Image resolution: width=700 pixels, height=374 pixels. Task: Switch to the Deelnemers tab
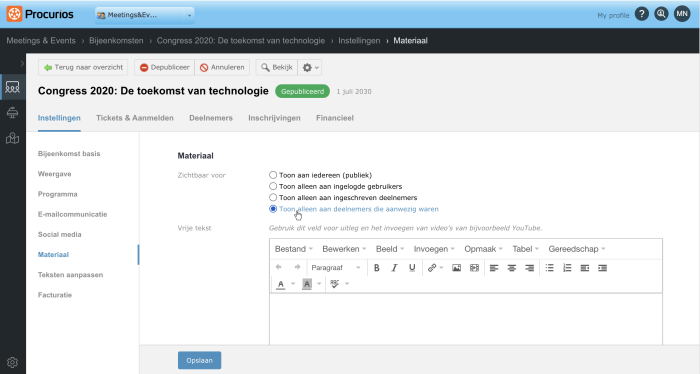[x=211, y=118]
